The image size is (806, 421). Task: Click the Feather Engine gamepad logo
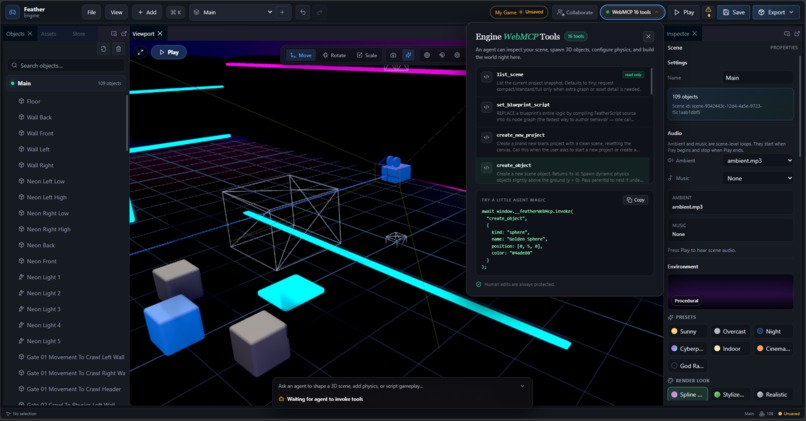[x=12, y=12]
